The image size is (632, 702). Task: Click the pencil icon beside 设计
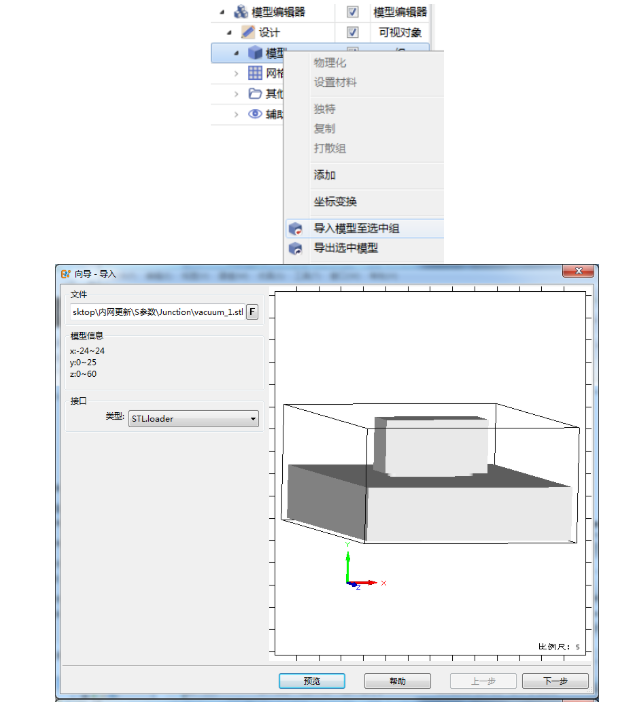(247, 32)
